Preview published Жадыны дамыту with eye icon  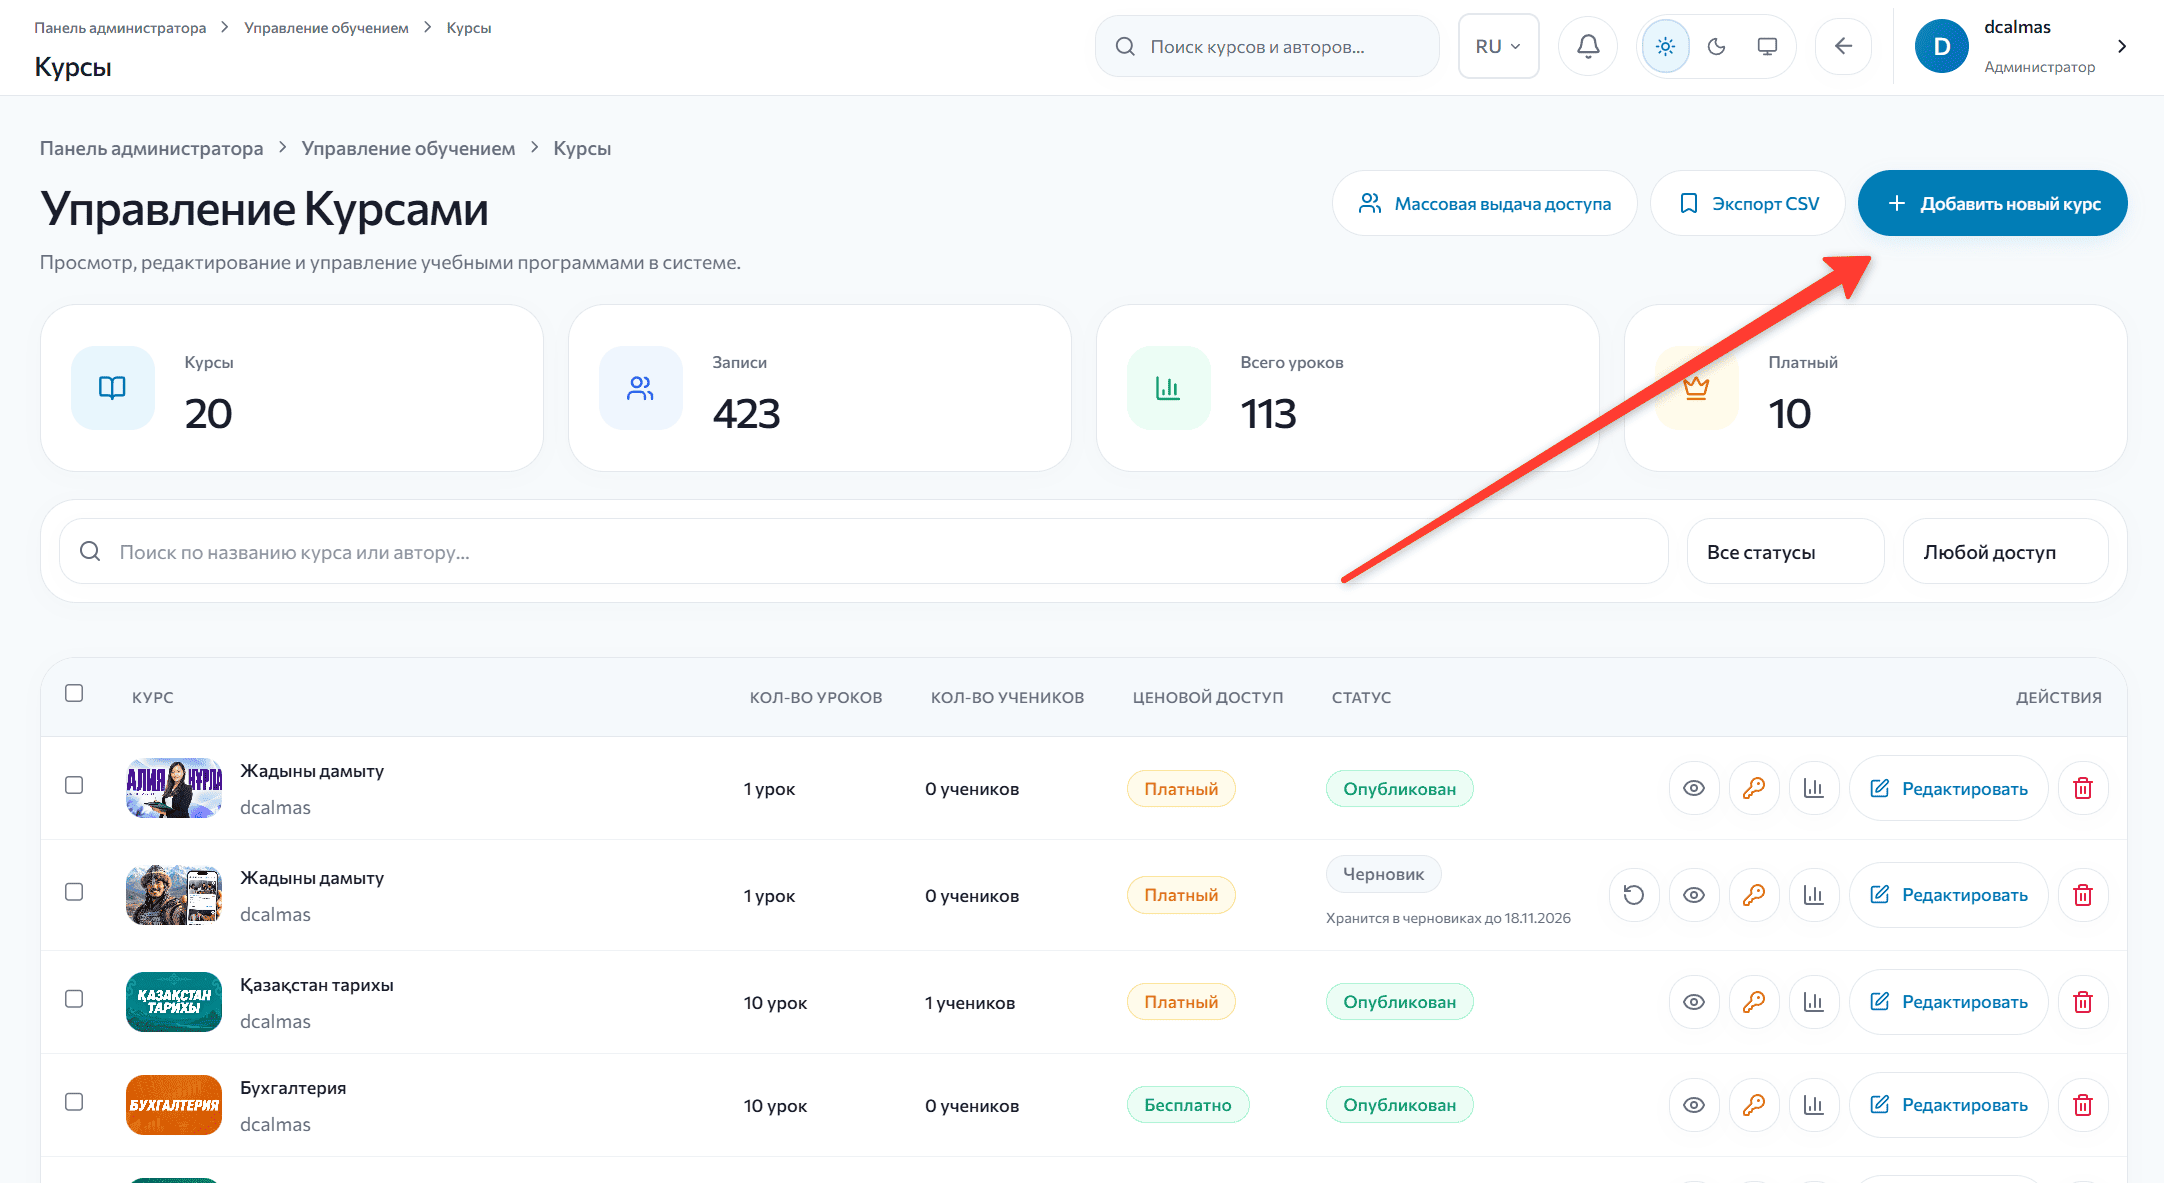pyautogui.click(x=1694, y=788)
